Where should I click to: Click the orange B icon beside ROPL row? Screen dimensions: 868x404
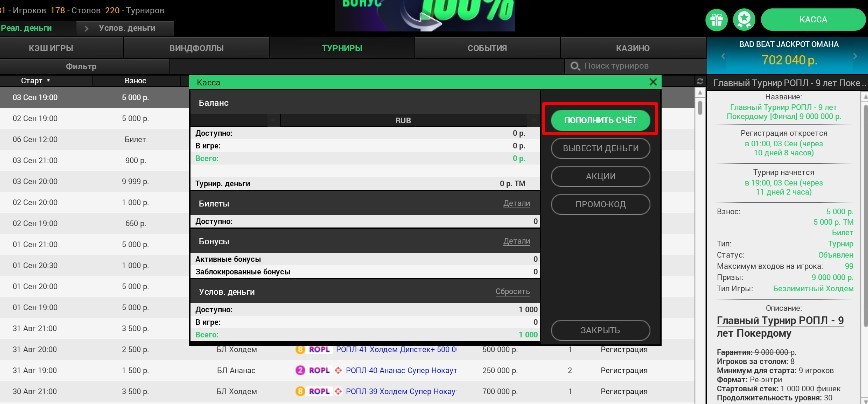pos(299,350)
